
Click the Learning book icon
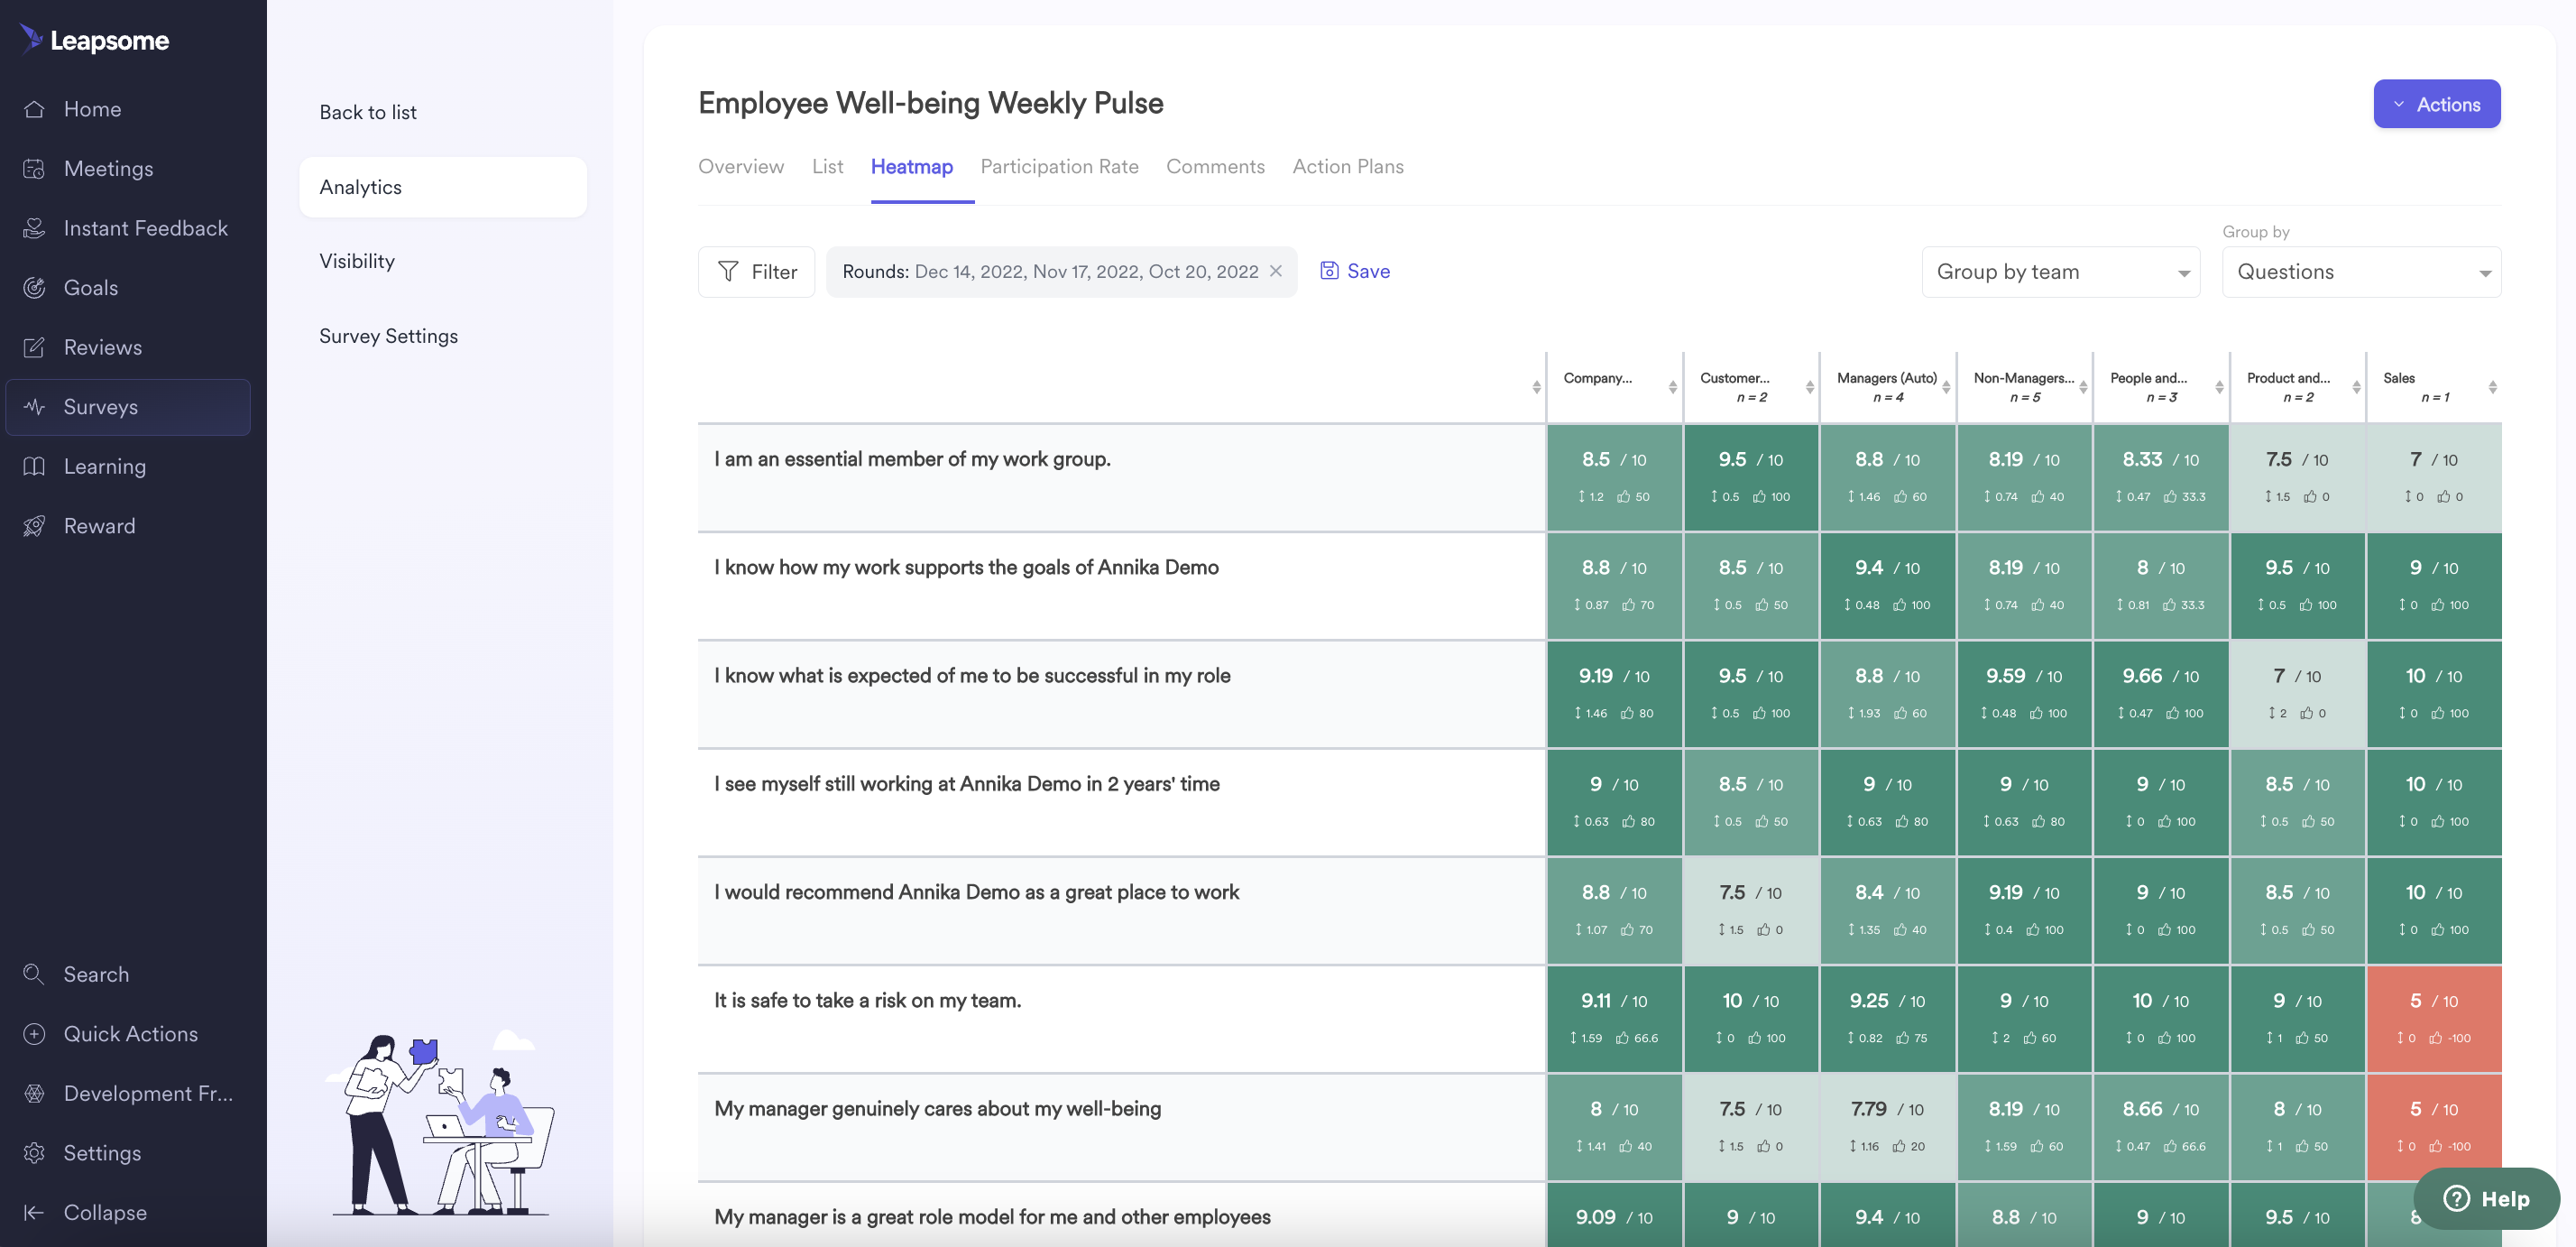pyautogui.click(x=34, y=466)
